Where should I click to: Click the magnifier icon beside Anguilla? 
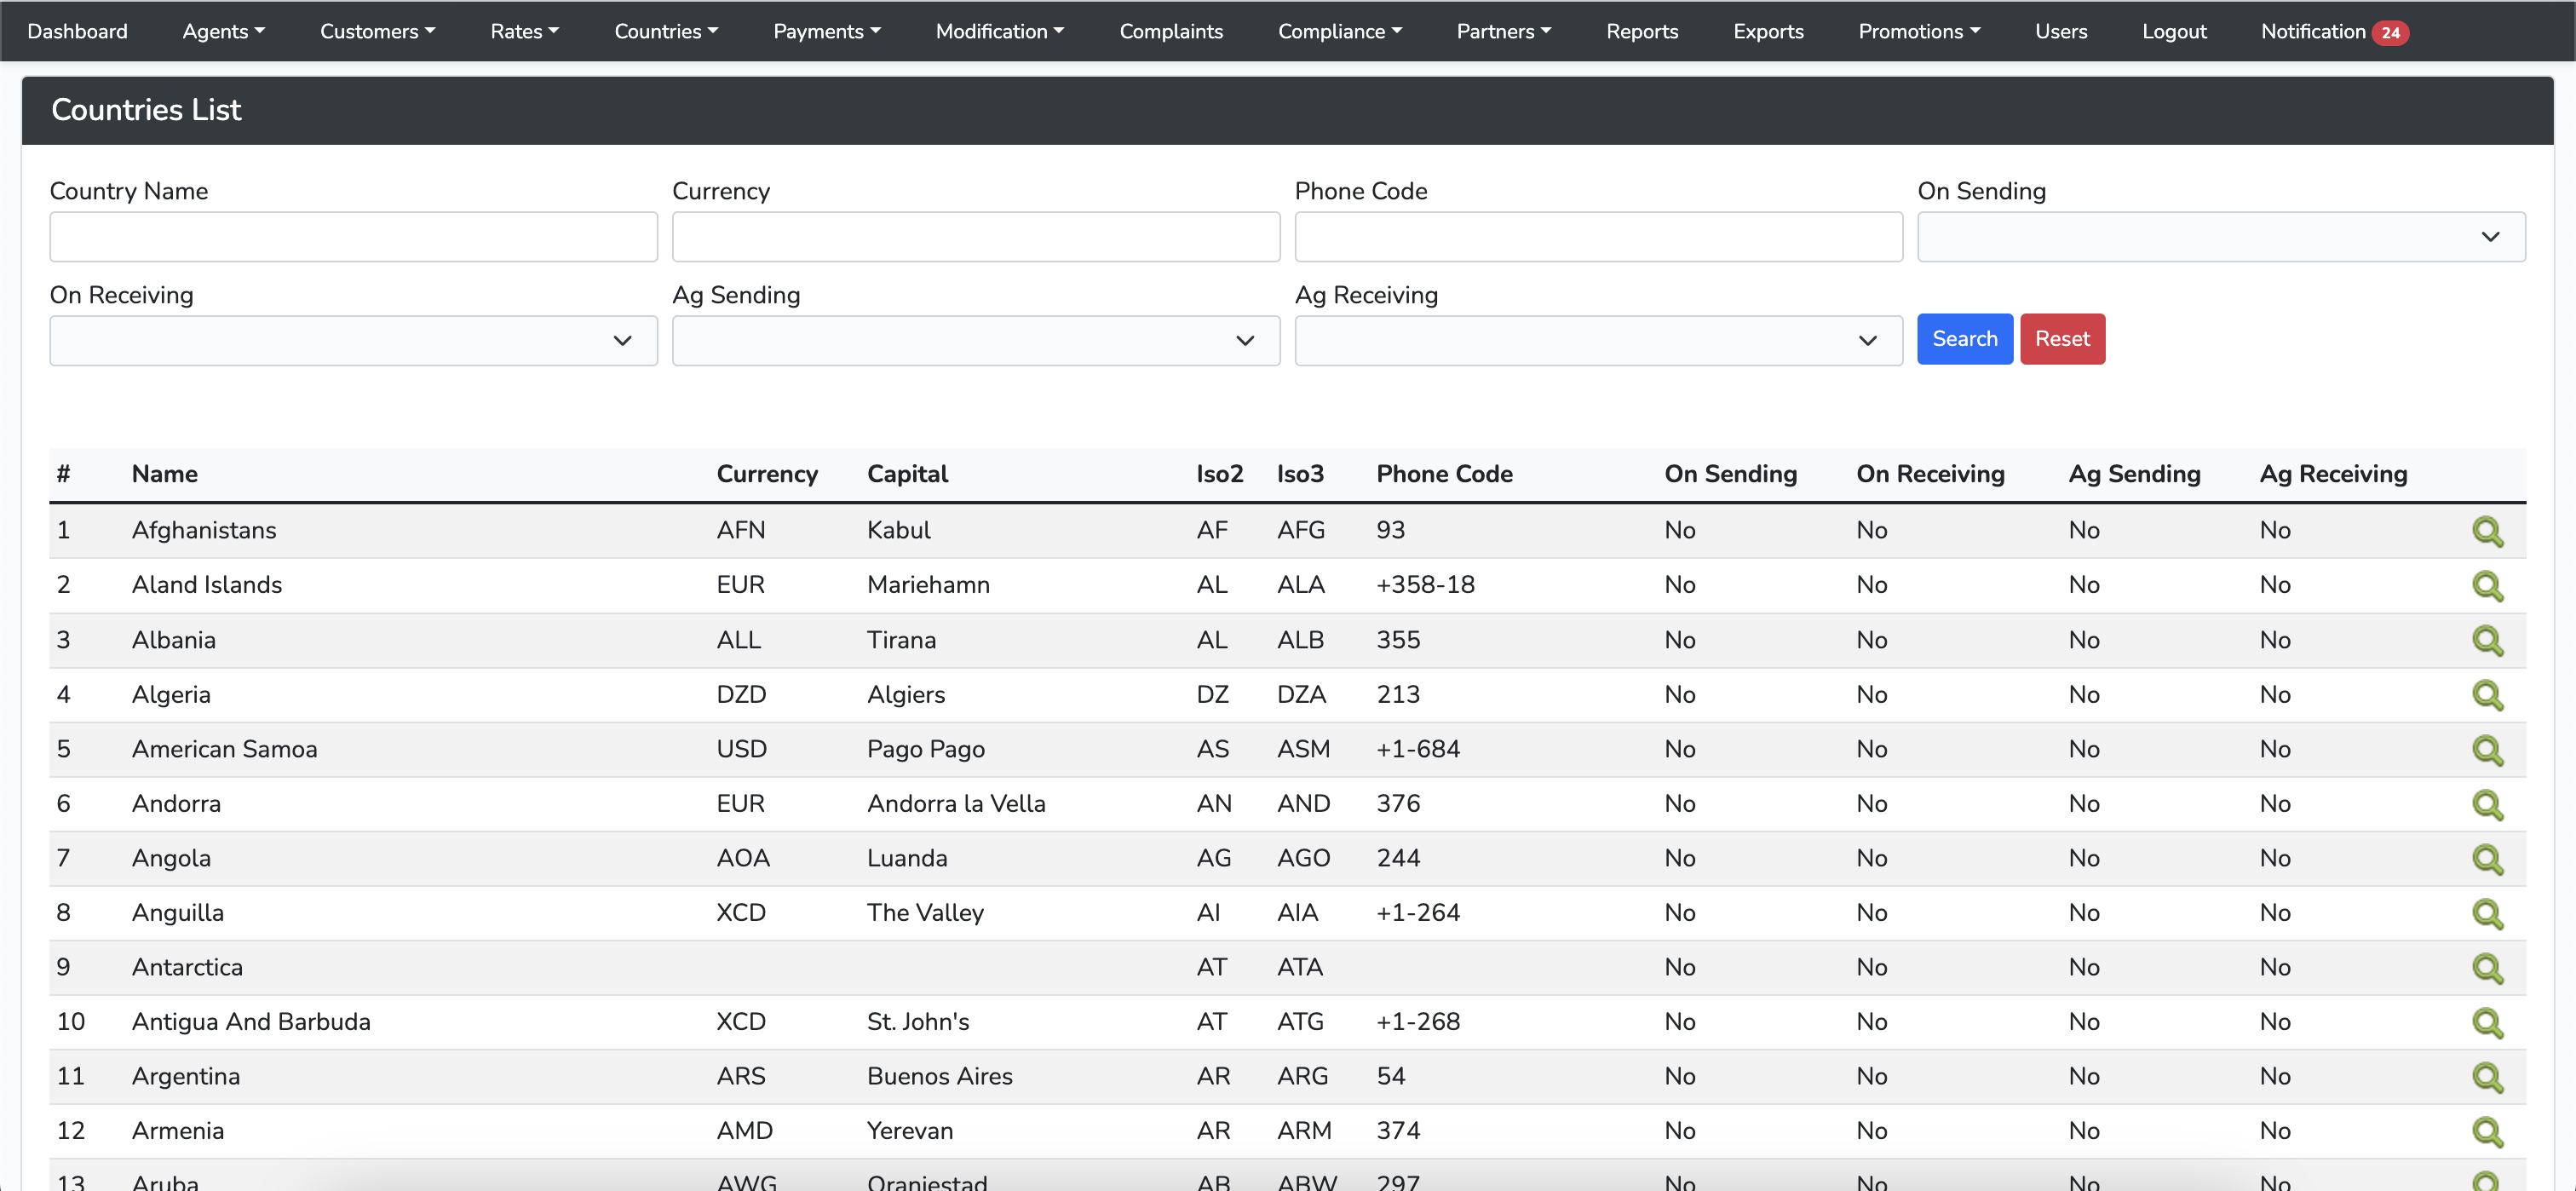click(x=2487, y=913)
